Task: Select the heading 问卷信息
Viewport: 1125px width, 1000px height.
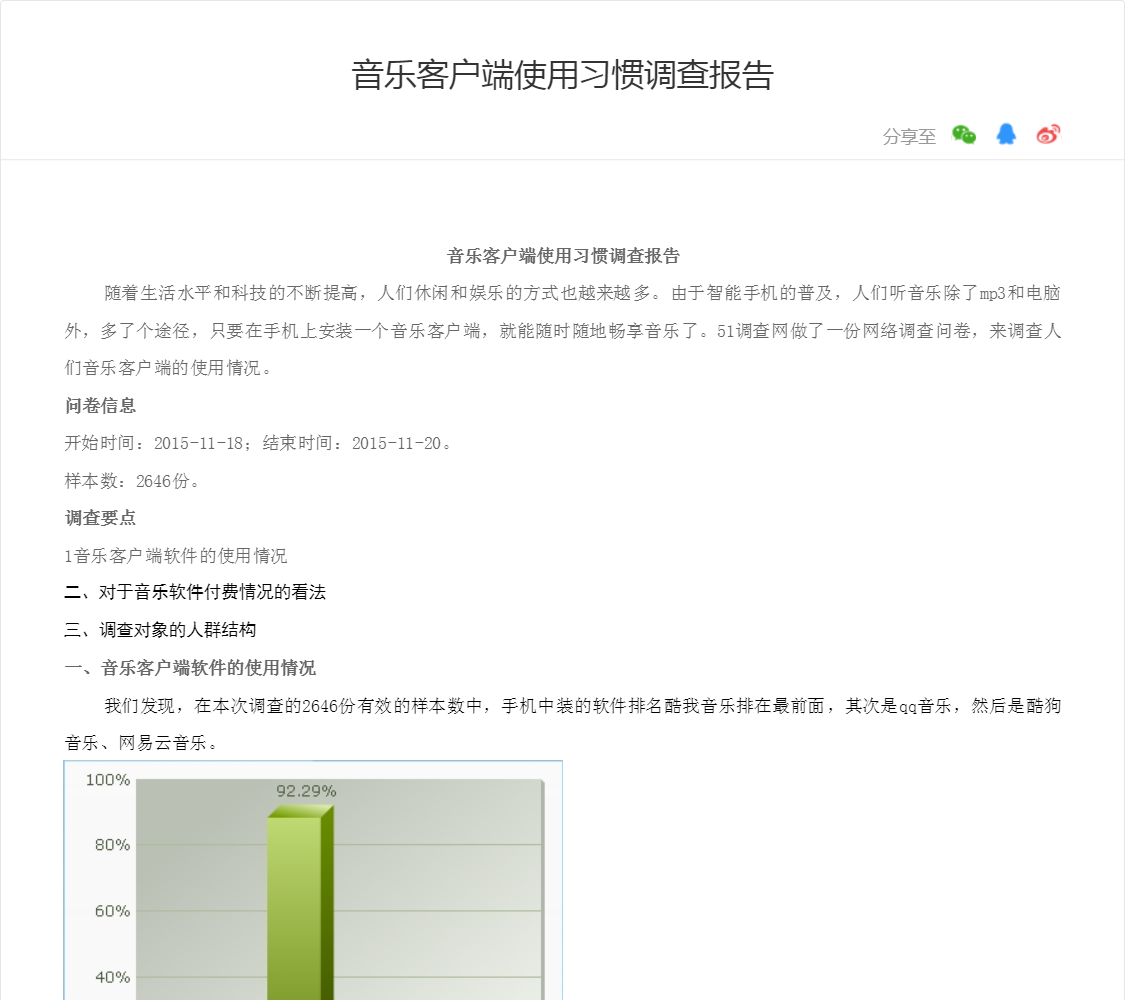Action: (100, 405)
